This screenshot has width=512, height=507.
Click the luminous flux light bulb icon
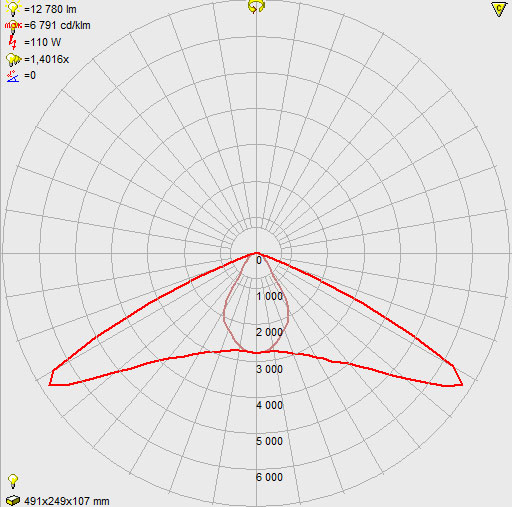coord(13,8)
